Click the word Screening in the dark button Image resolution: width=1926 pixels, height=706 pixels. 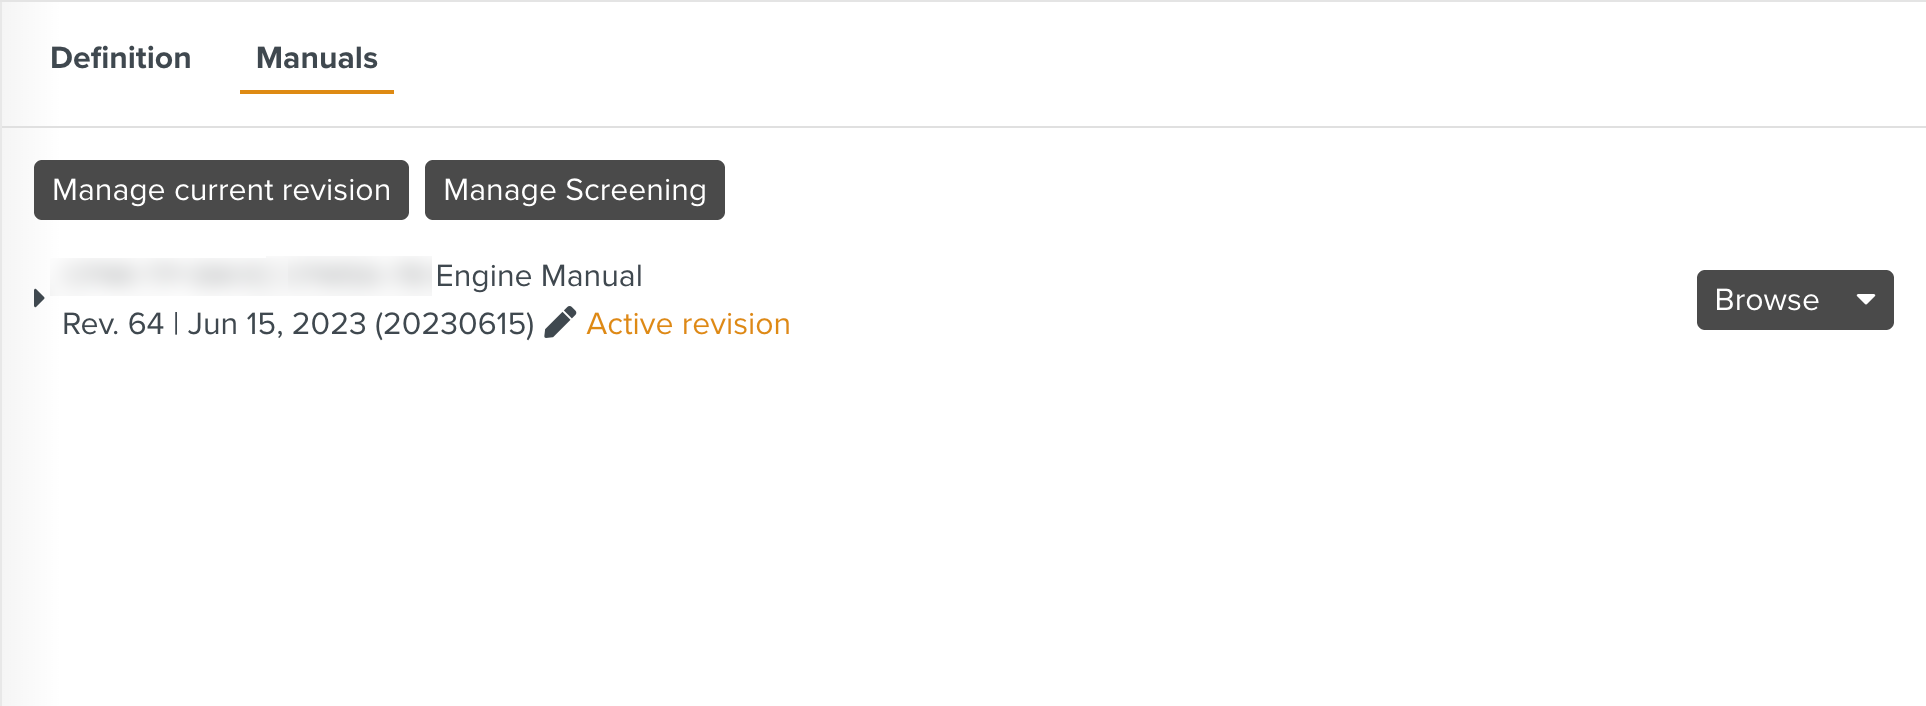point(636,190)
